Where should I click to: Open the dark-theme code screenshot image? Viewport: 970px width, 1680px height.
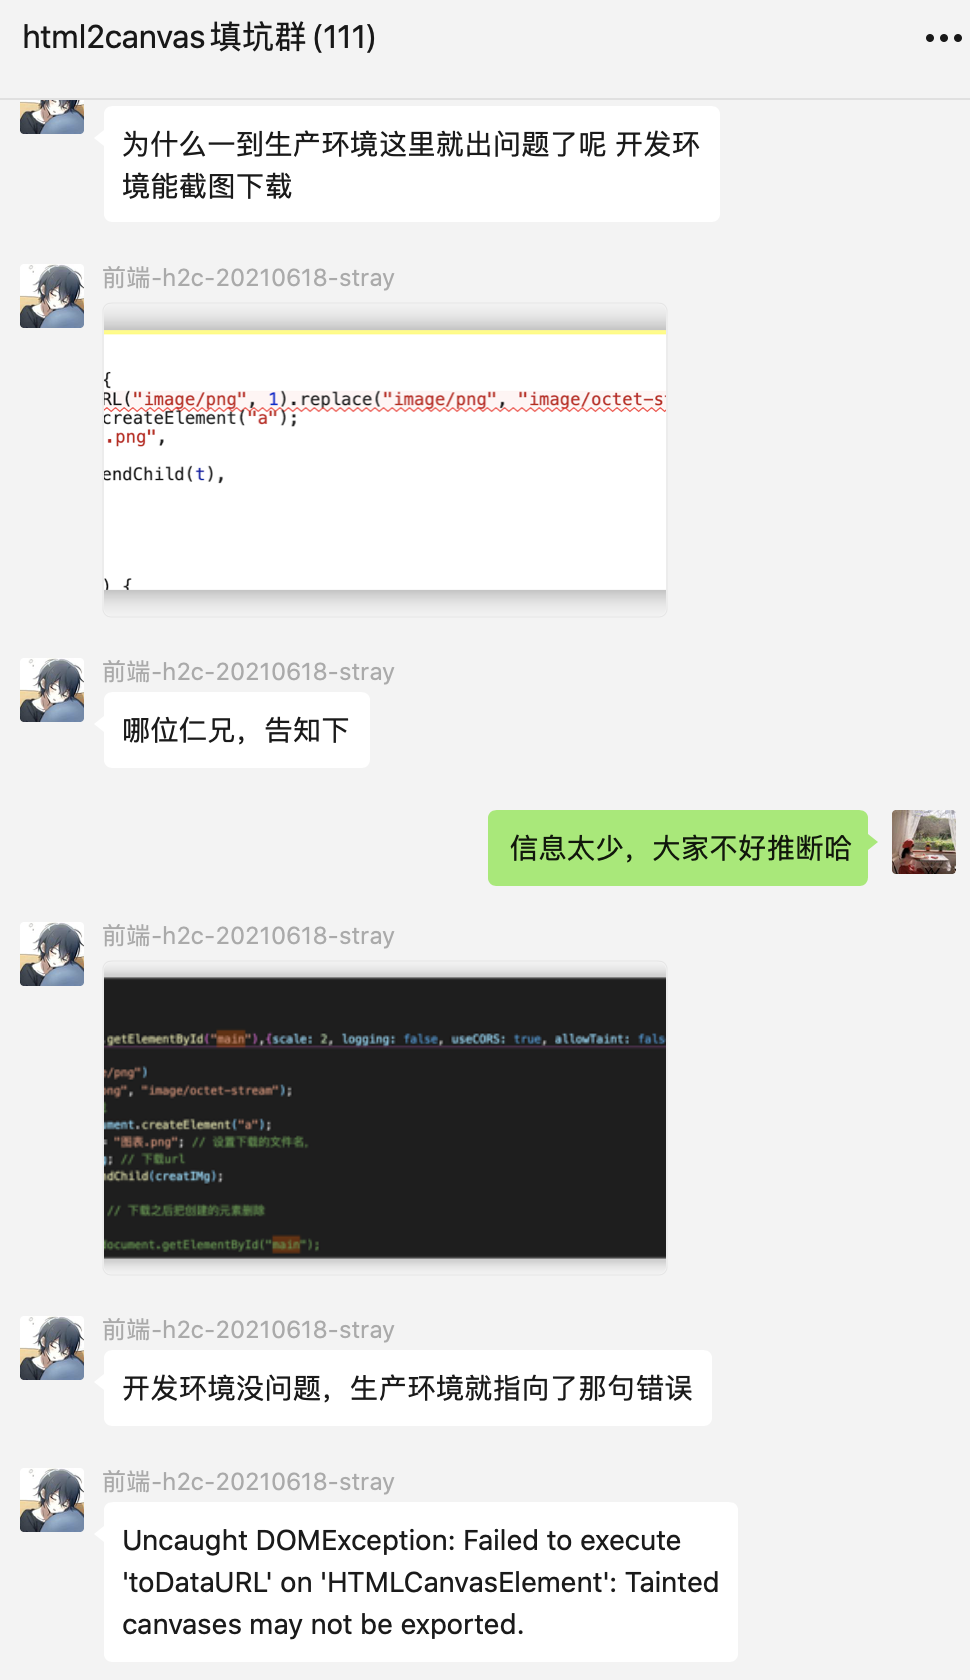(x=385, y=1118)
